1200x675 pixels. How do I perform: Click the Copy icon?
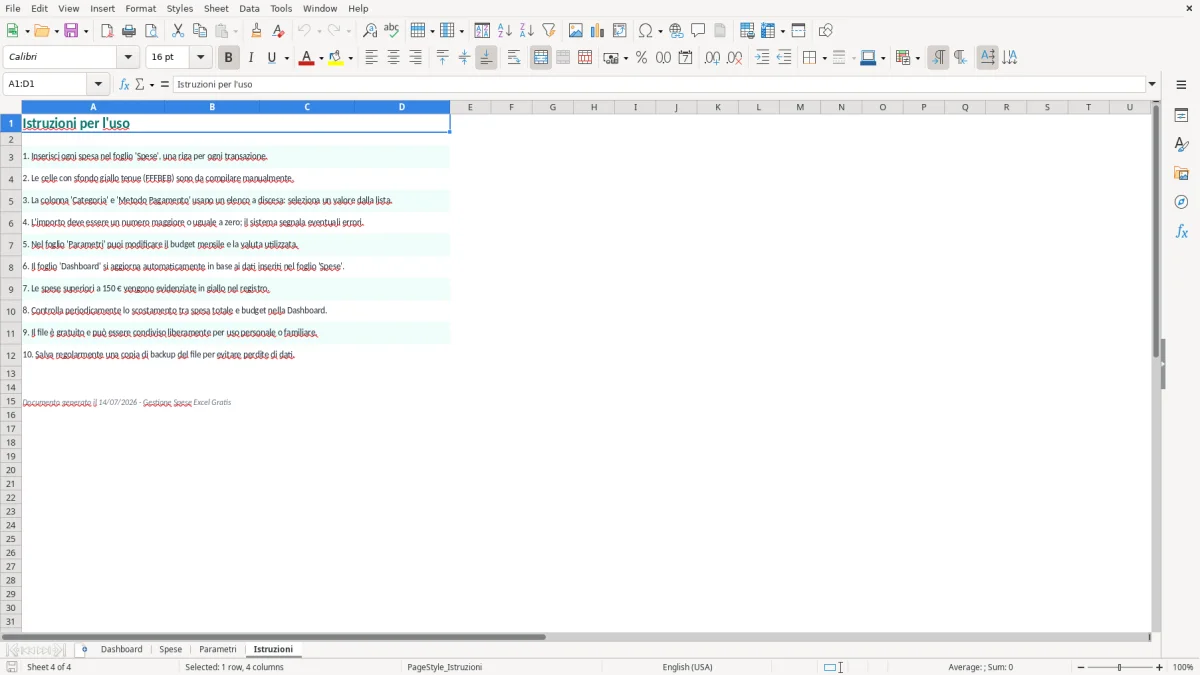(x=200, y=31)
